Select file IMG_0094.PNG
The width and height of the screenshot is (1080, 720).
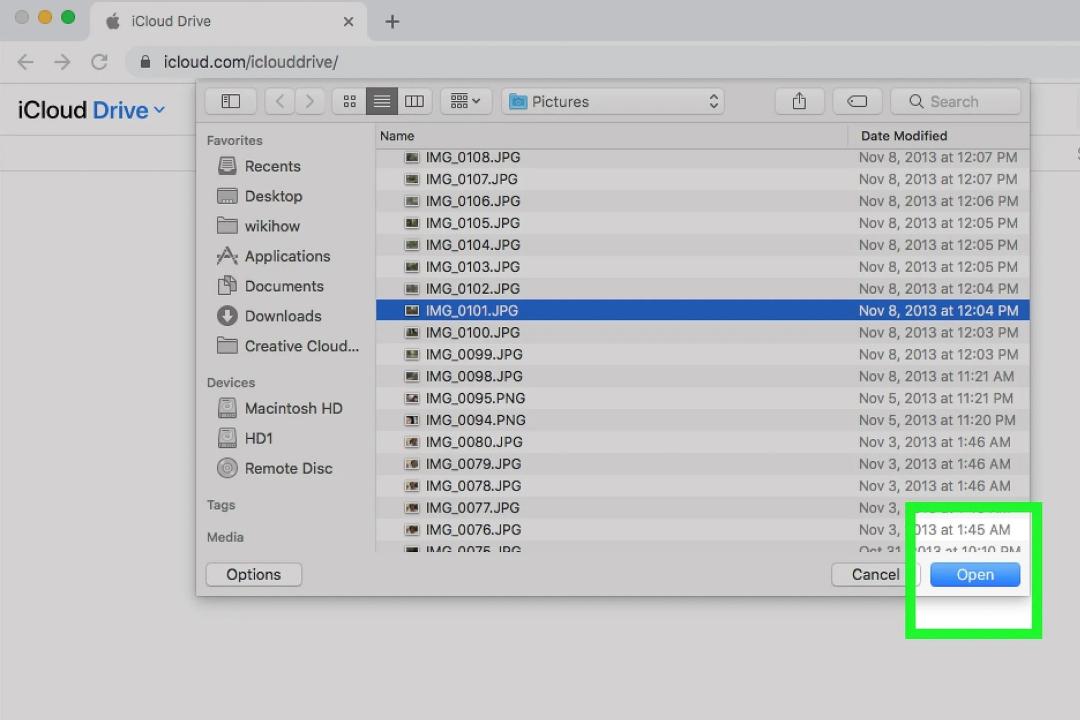(703, 420)
